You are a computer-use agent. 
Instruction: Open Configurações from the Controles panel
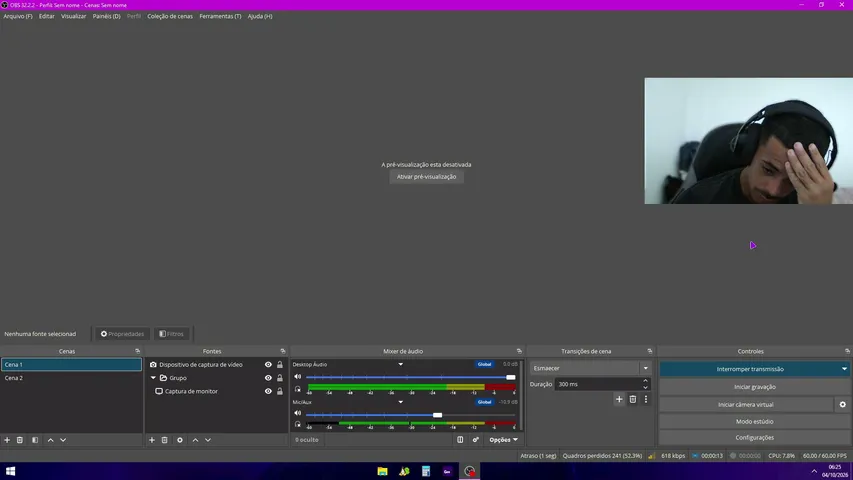coord(755,438)
